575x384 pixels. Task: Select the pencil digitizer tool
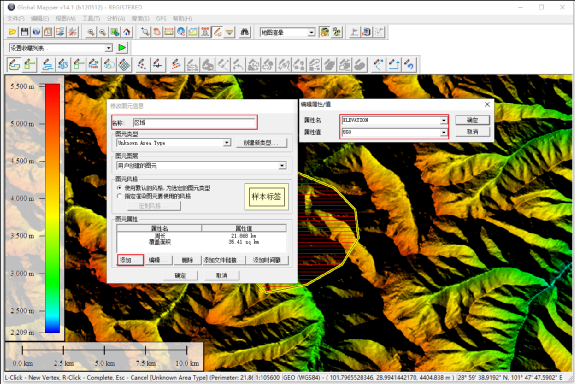(217, 32)
